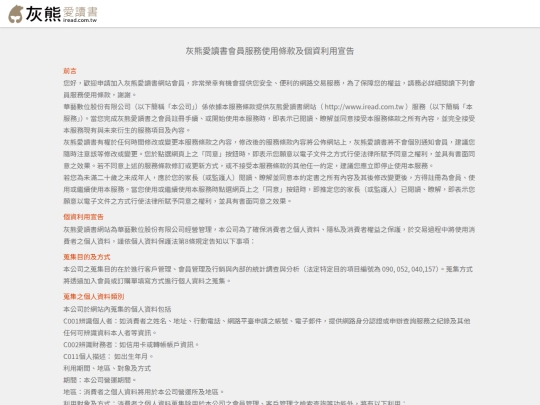
Task: Open the iread.com.tw site name link
Action: tap(80, 20)
